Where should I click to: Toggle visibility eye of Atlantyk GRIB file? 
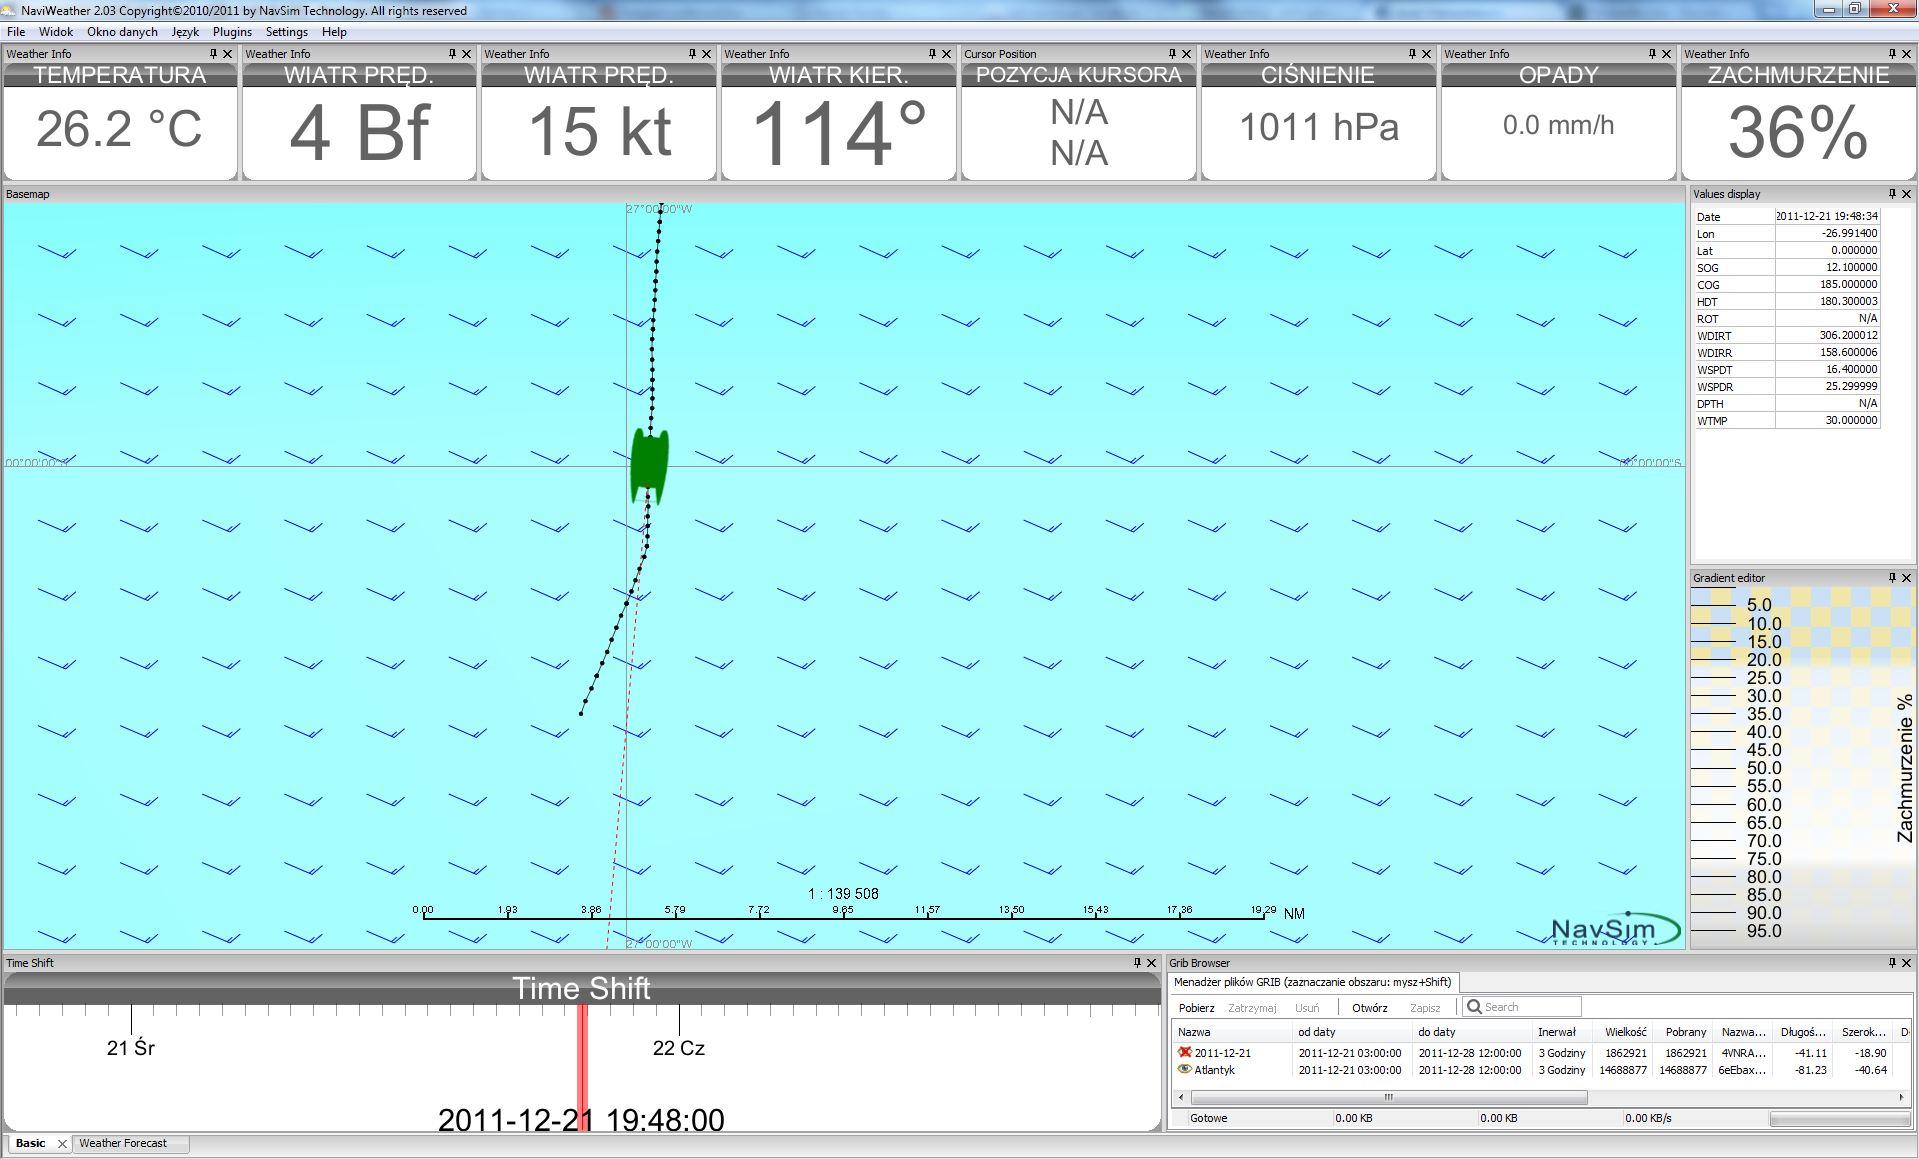click(1185, 1069)
